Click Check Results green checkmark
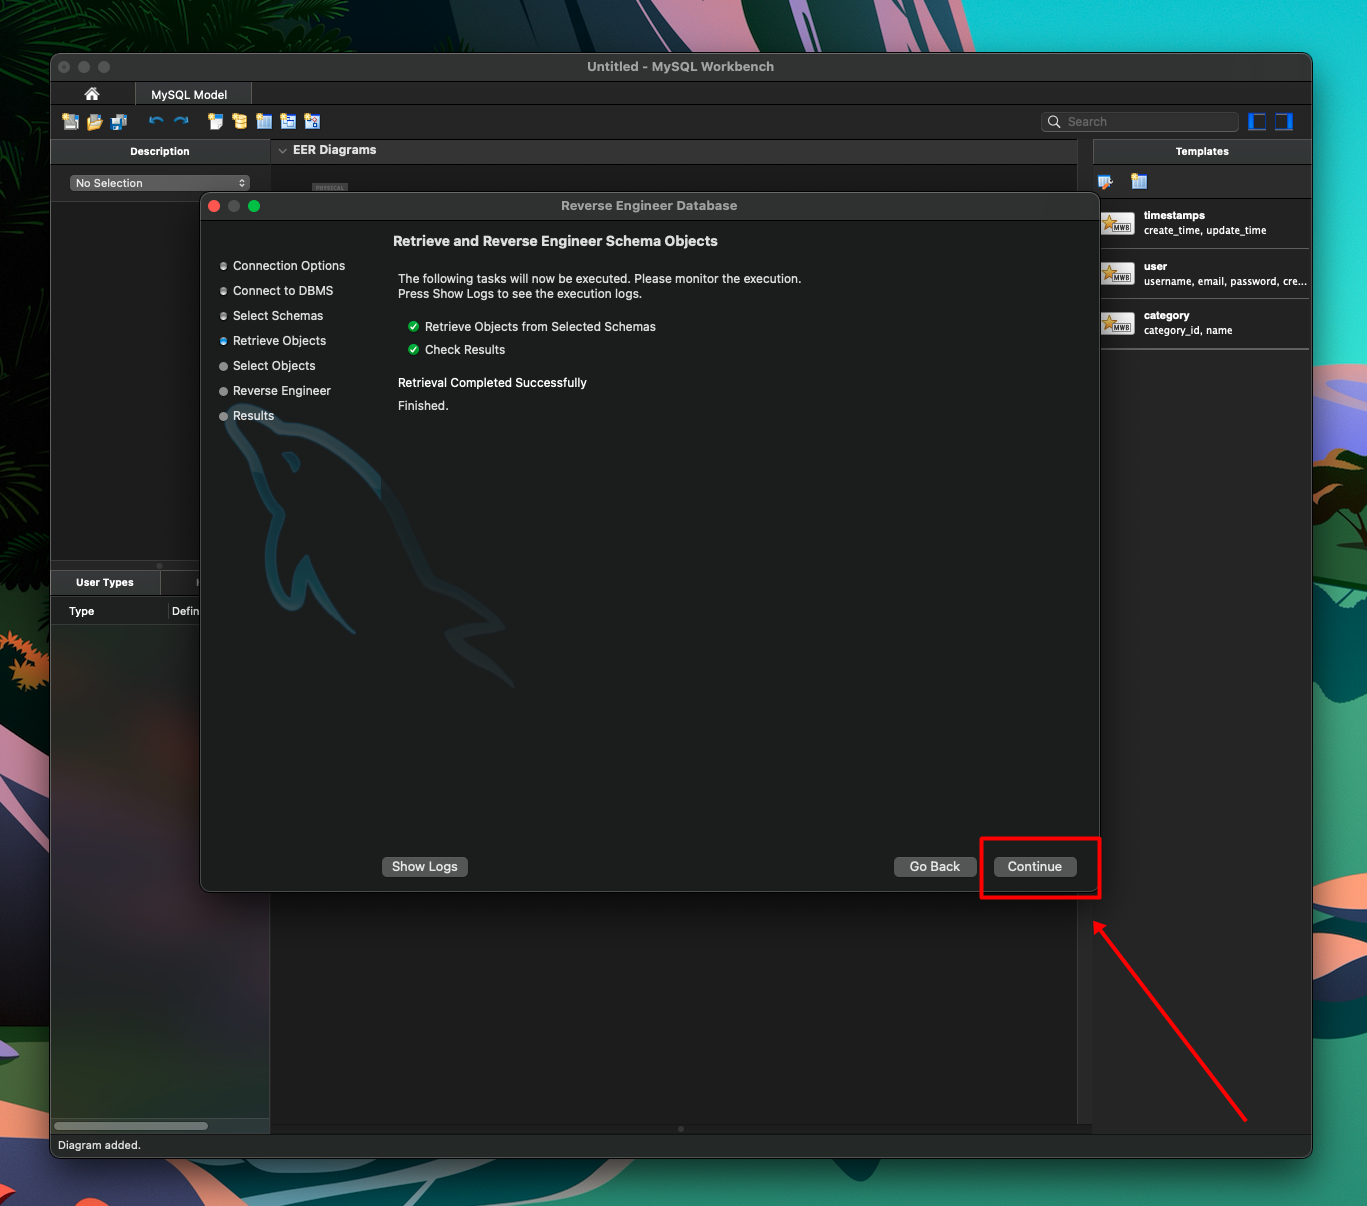 [x=414, y=350]
